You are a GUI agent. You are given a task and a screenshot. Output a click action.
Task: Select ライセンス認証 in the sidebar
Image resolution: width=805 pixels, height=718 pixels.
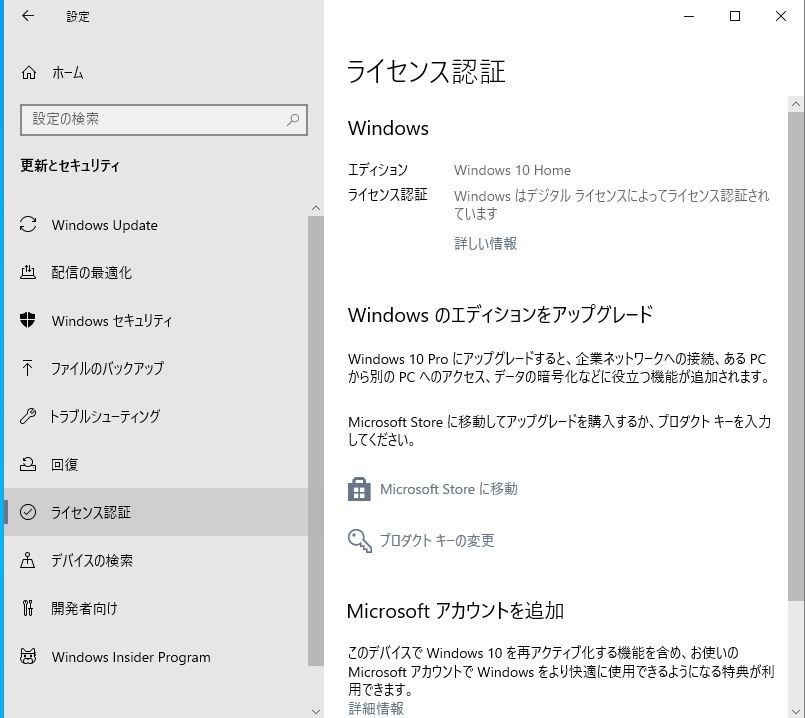(156, 512)
